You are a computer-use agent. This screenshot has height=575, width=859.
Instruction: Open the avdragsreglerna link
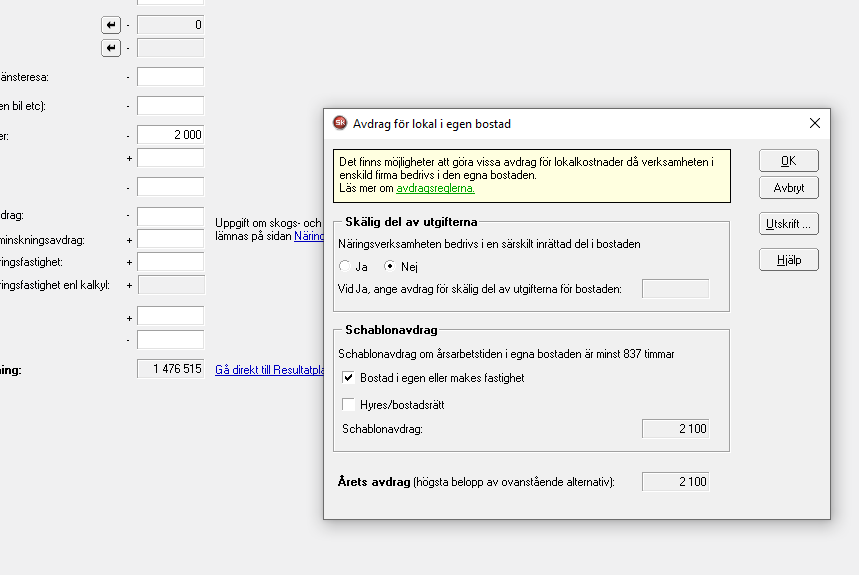[x=435, y=188]
